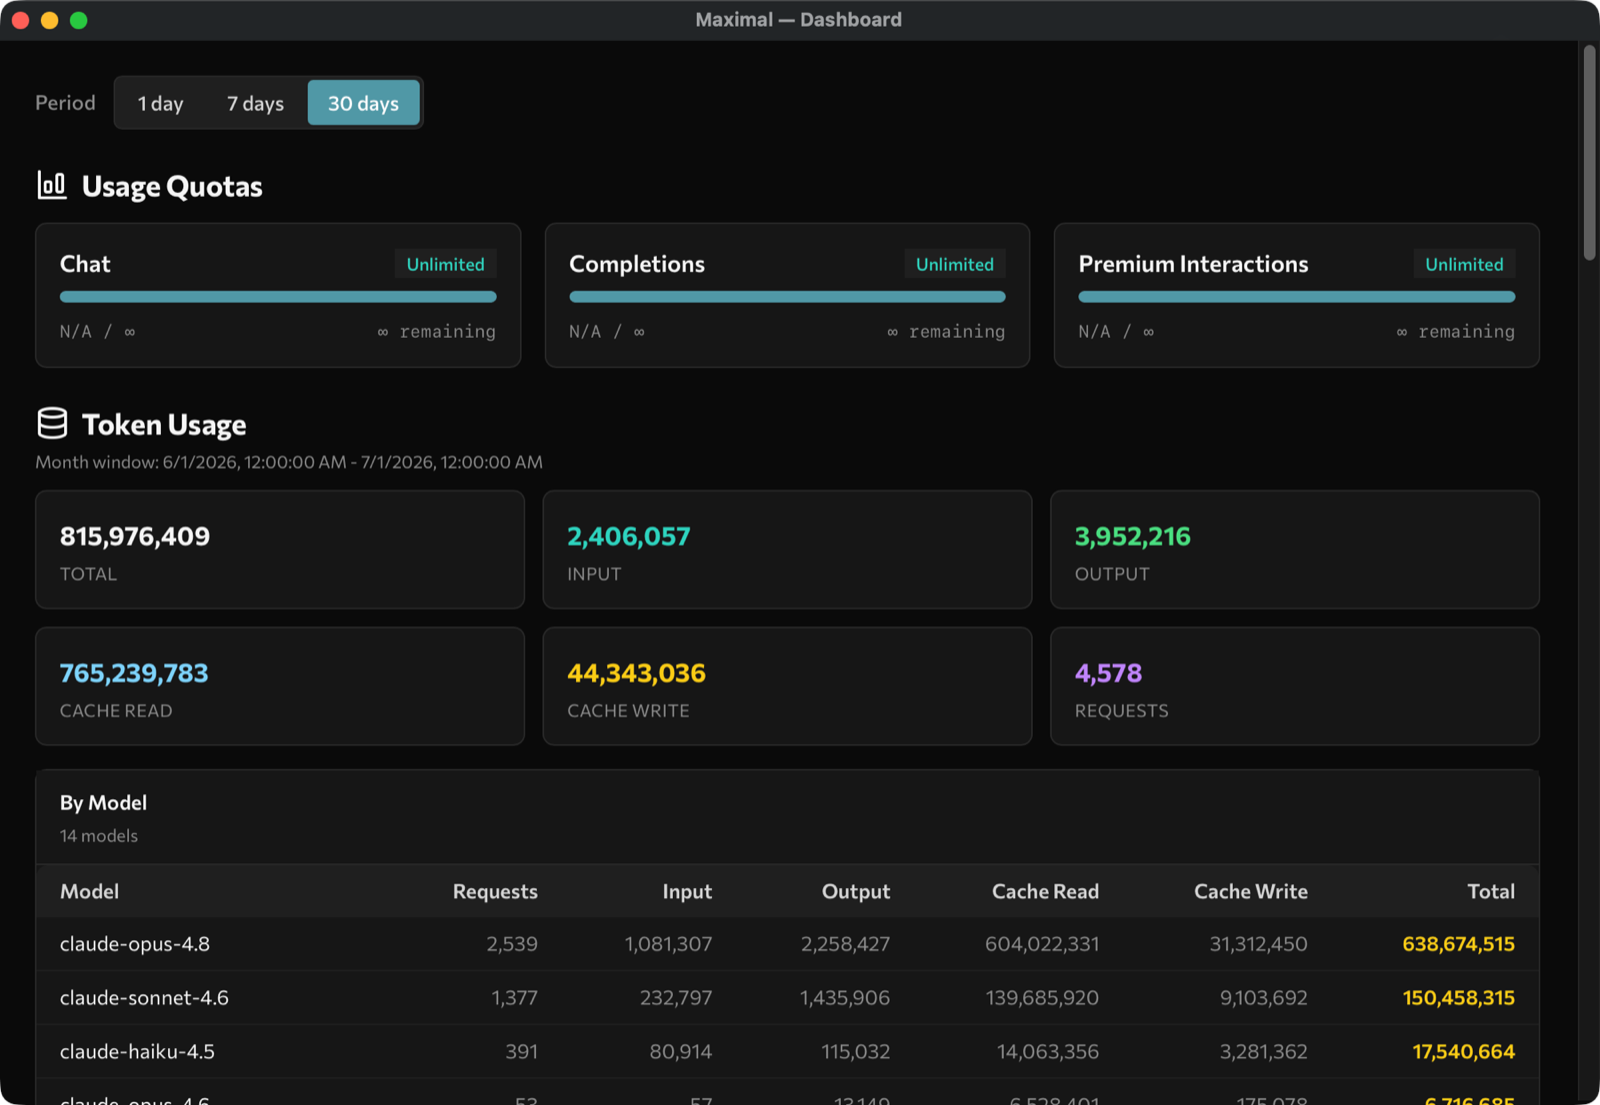Image resolution: width=1600 pixels, height=1105 pixels.
Task: Click the 2,258,427 output cell
Action: (845, 944)
